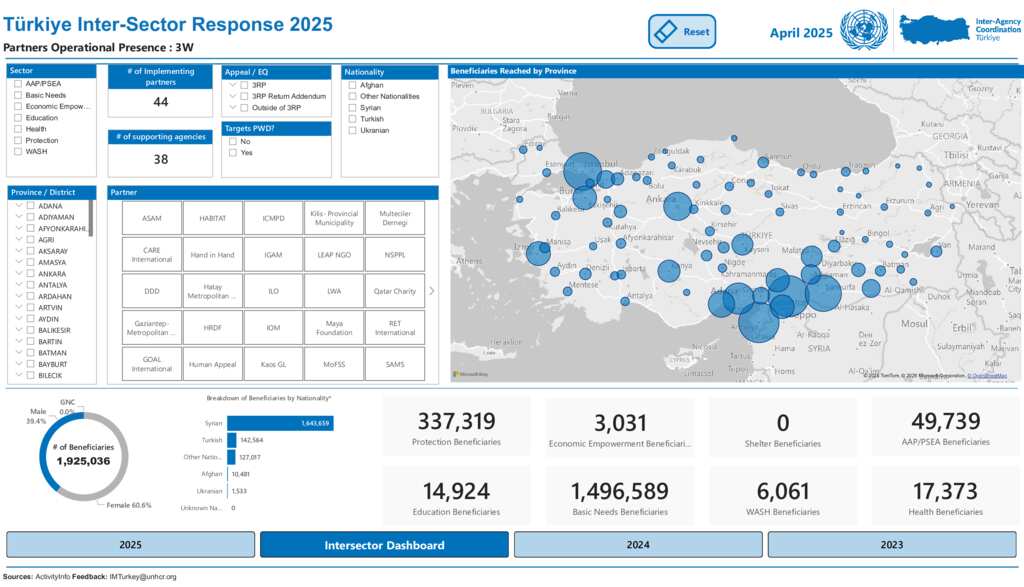Image resolution: width=1024 pixels, height=587 pixels.
Task: Click the OpenStreetMap attribution link
Action: (987, 375)
